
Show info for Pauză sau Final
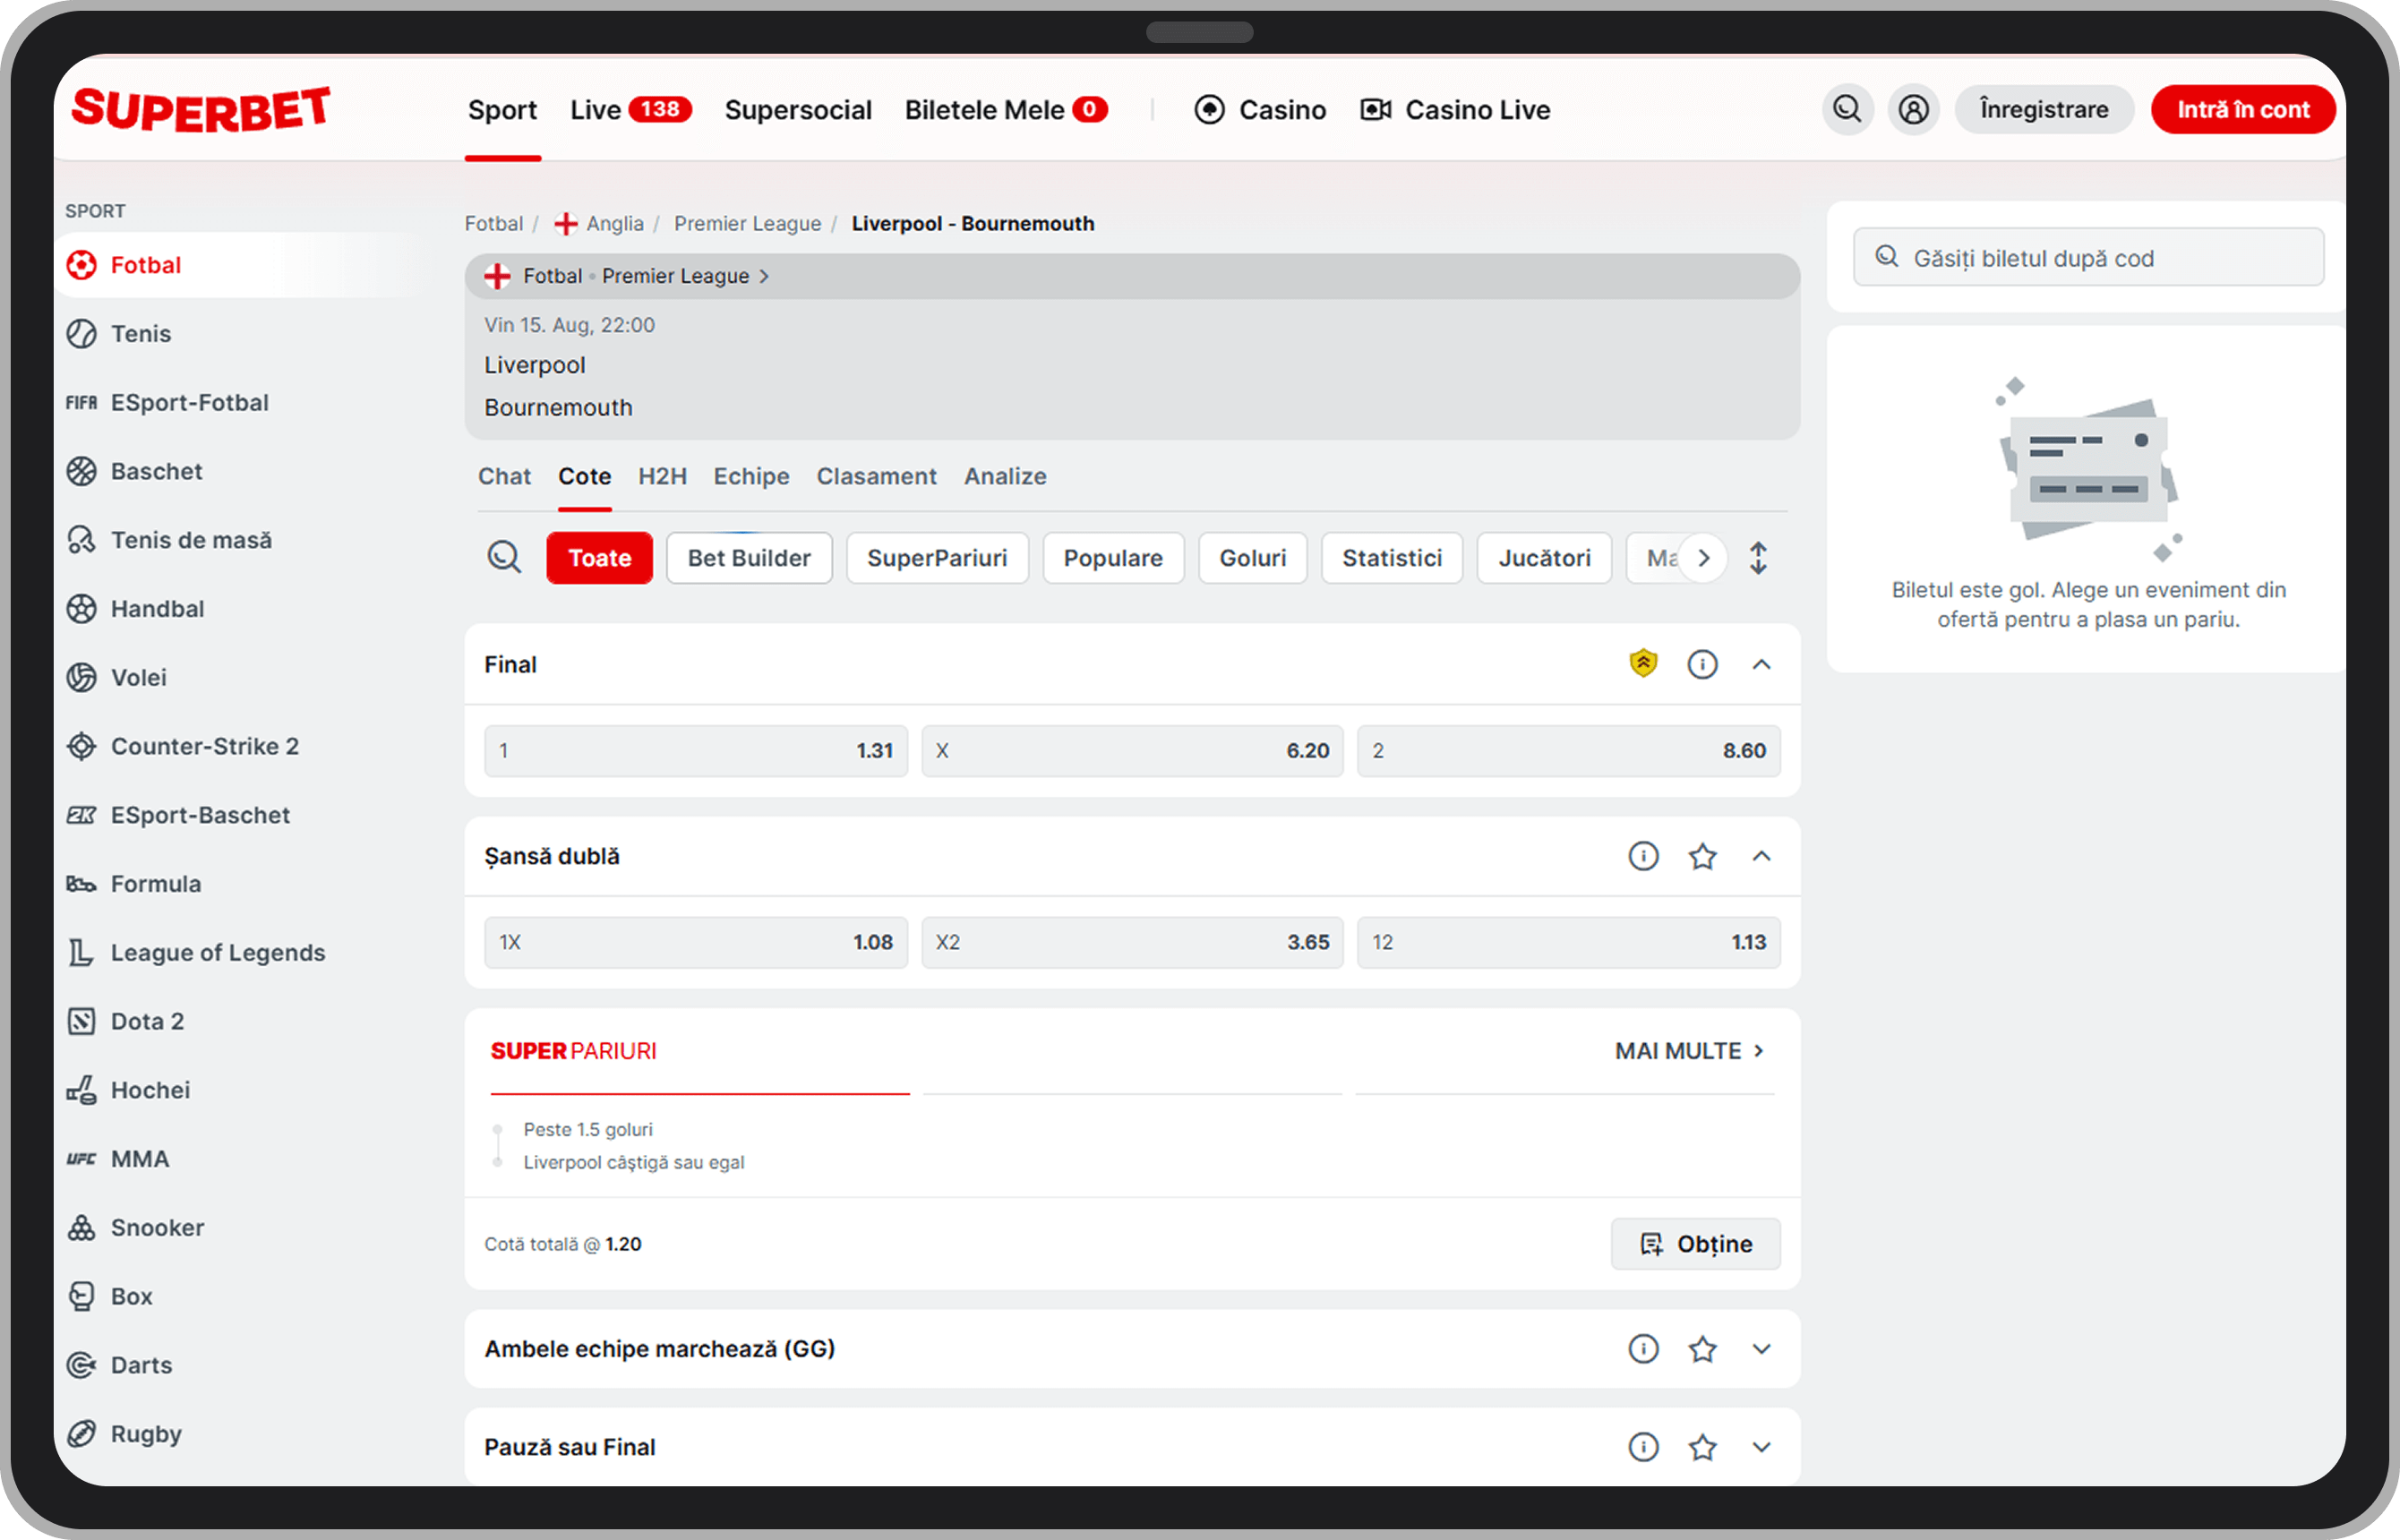pos(1643,1447)
